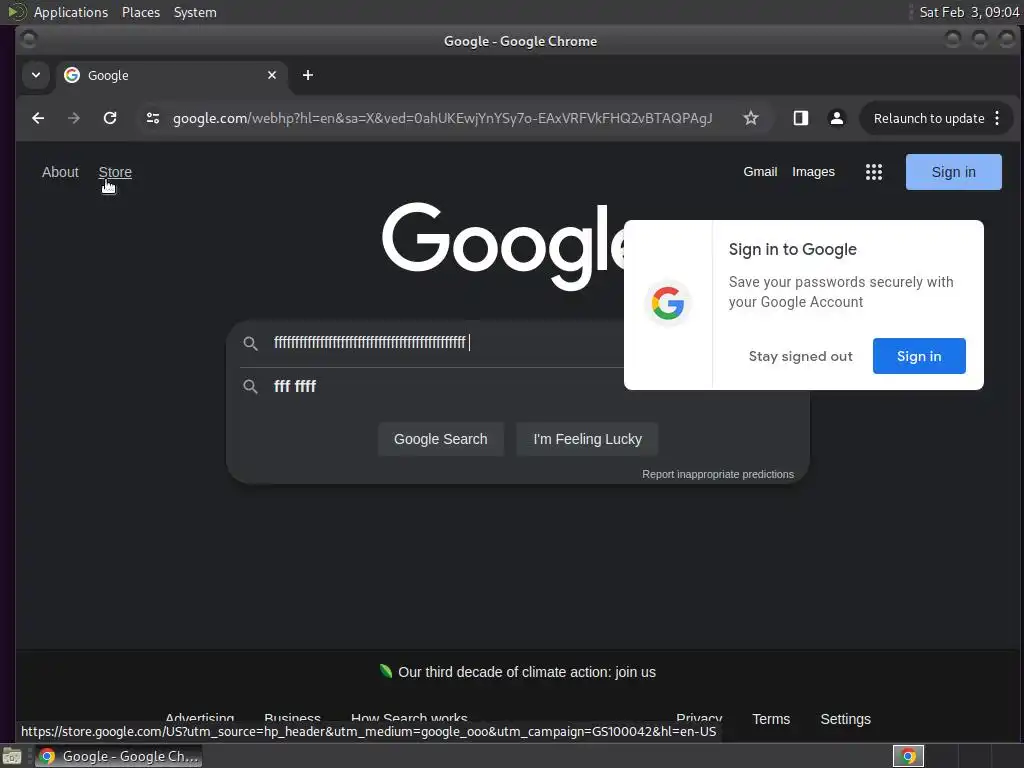Choose Stay signed out
The height and width of the screenshot is (768, 1024).
tap(801, 356)
